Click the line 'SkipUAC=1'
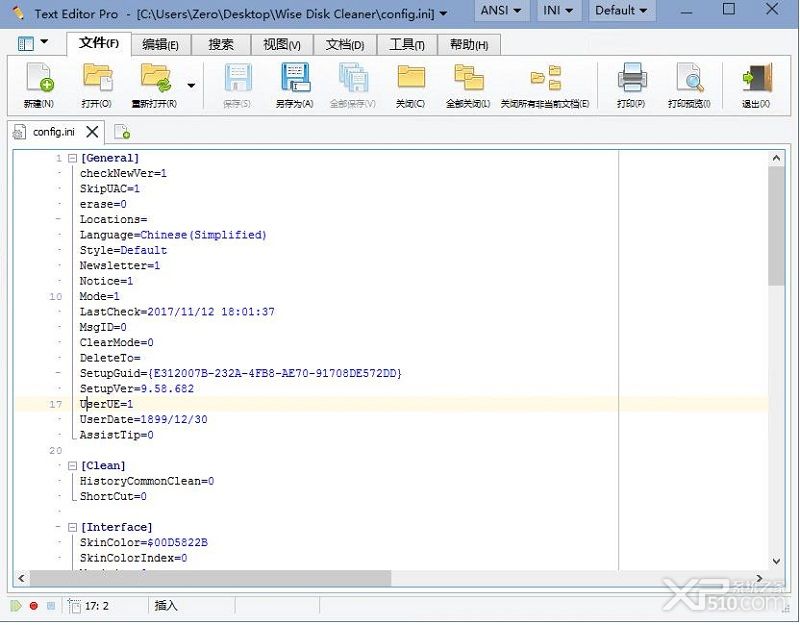 (110, 189)
